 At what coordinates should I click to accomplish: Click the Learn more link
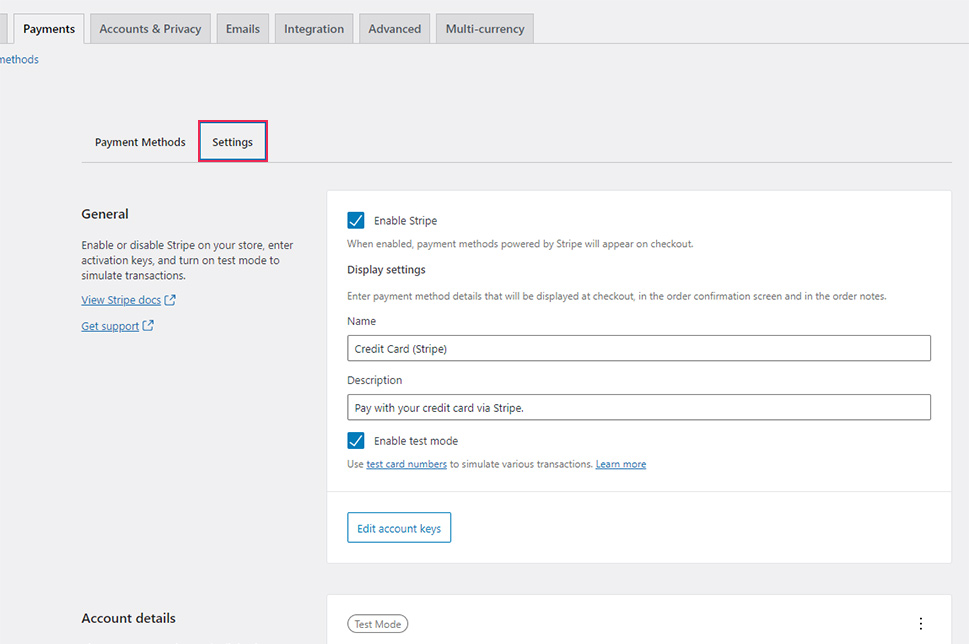point(621,464)
